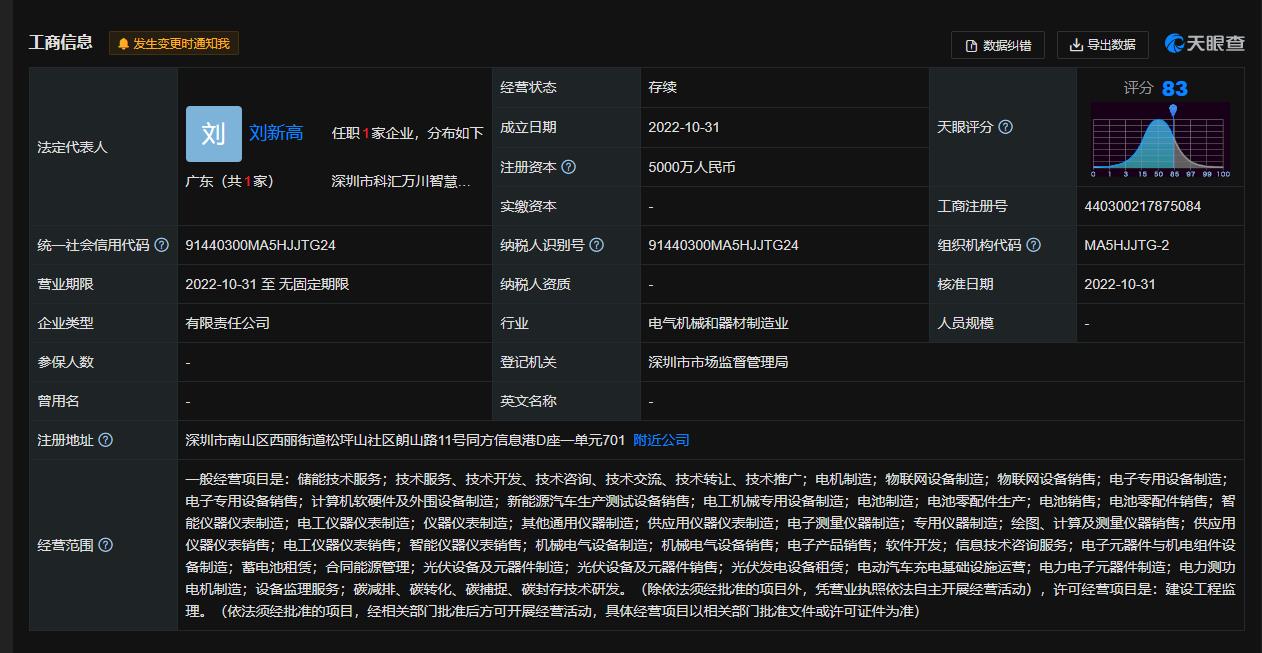Screen dimensions: 1262x653
Task: Open the 刘 legal representative avatar
Action: coord(213,134)
